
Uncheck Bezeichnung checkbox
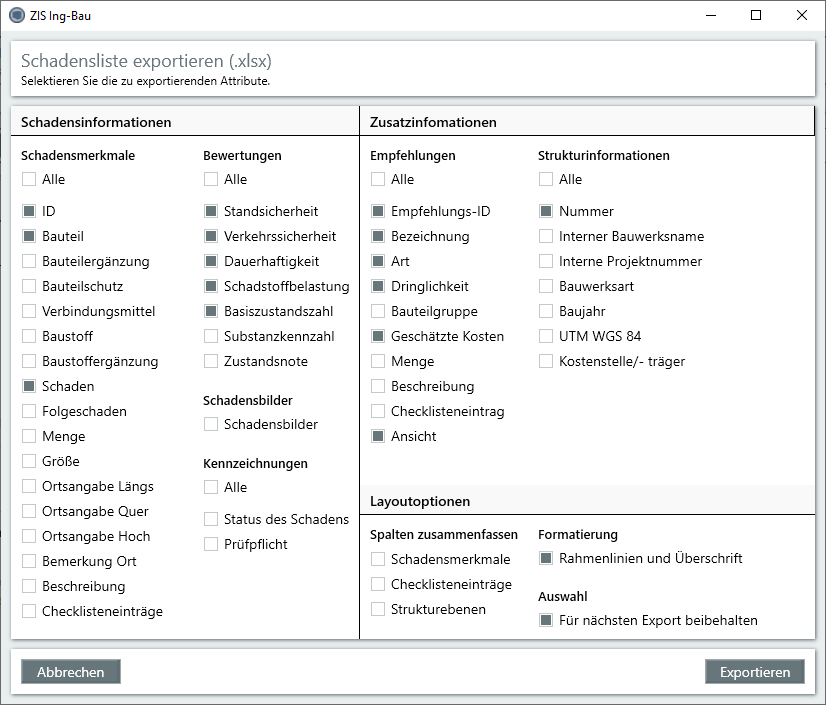click(x=378, y=236)
